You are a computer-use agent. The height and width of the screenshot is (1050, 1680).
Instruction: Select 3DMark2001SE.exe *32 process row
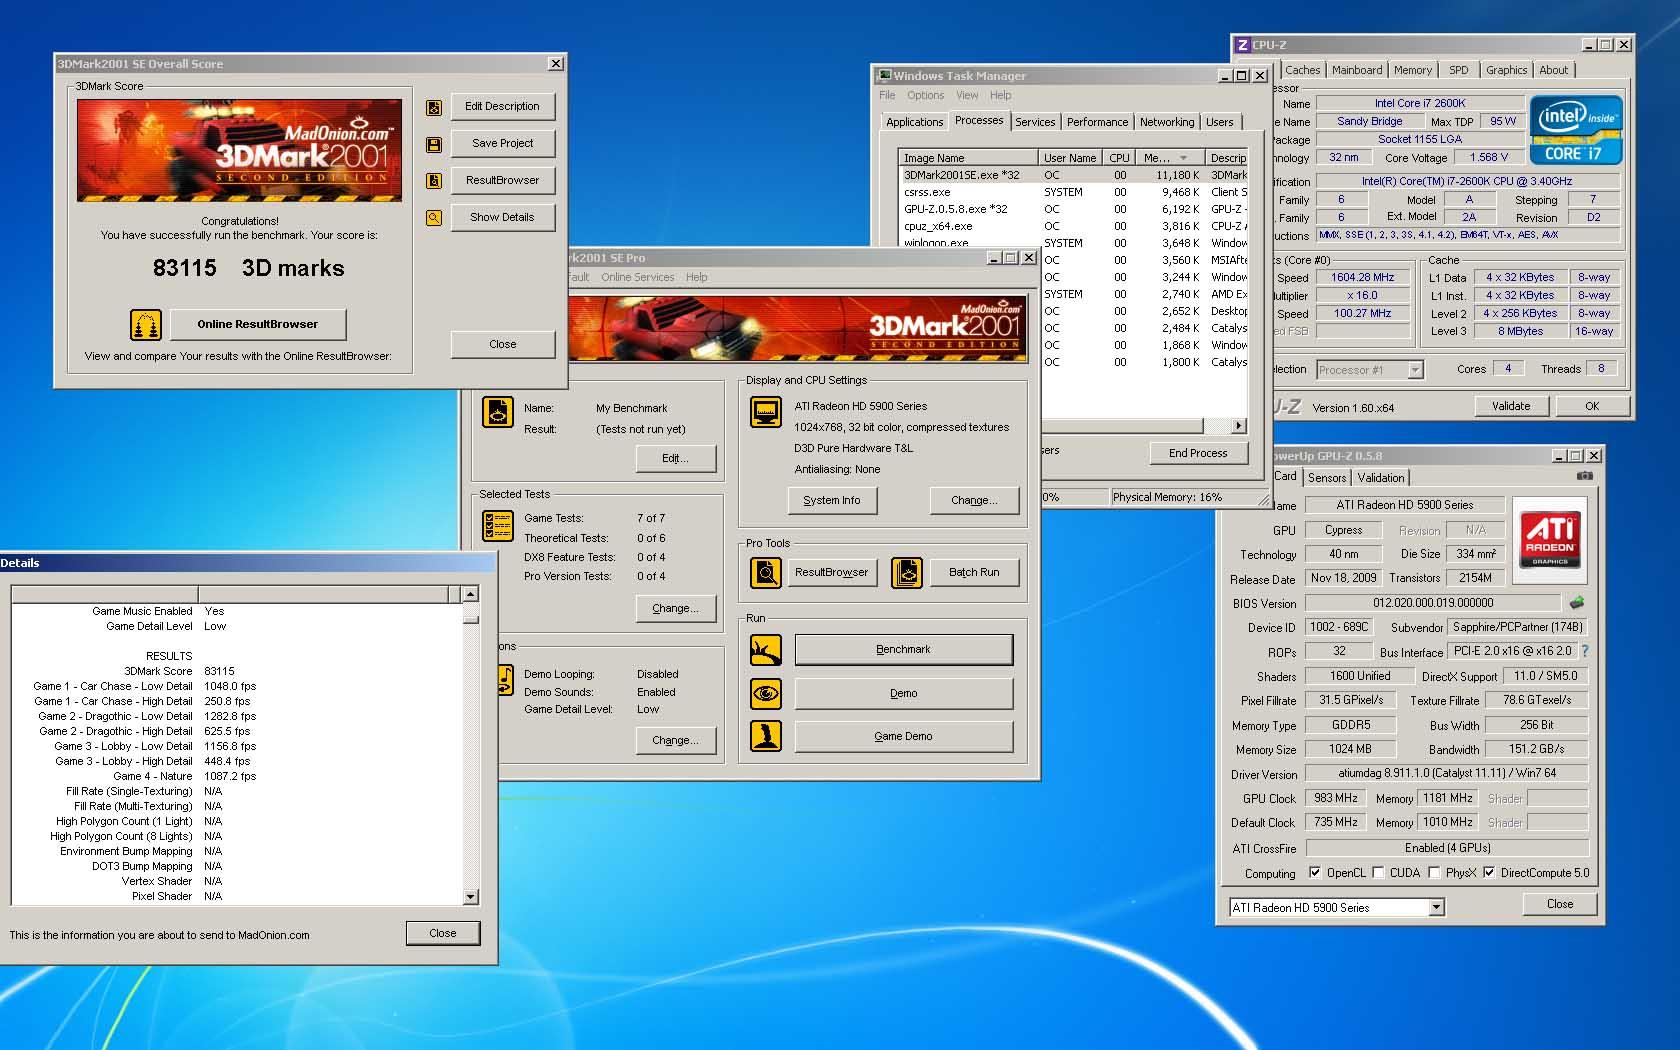[x=1073, y=175]
